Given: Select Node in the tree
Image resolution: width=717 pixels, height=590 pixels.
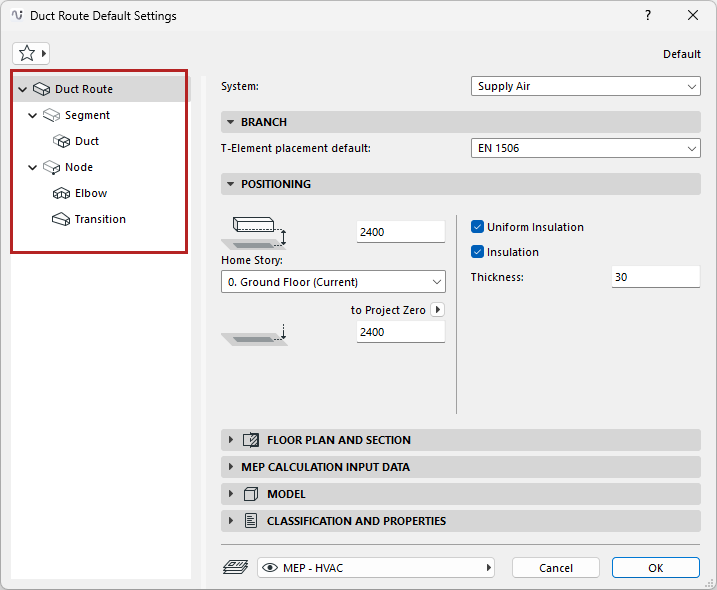Looking at the screenshot, I should [x=79, y=167].
